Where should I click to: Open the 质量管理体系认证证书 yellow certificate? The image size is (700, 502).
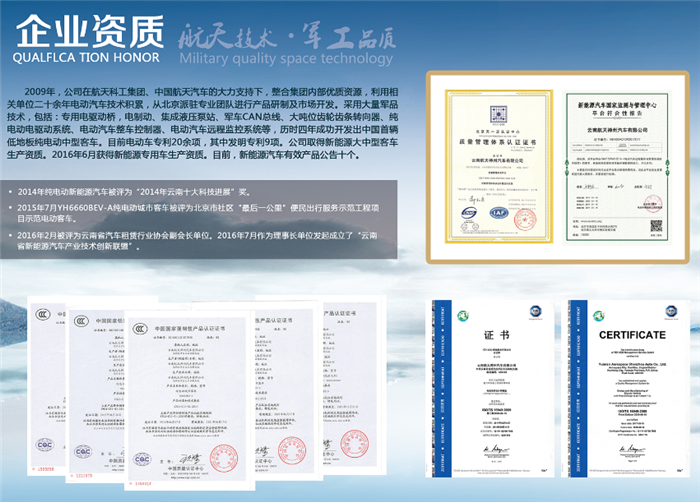point(499,167)
